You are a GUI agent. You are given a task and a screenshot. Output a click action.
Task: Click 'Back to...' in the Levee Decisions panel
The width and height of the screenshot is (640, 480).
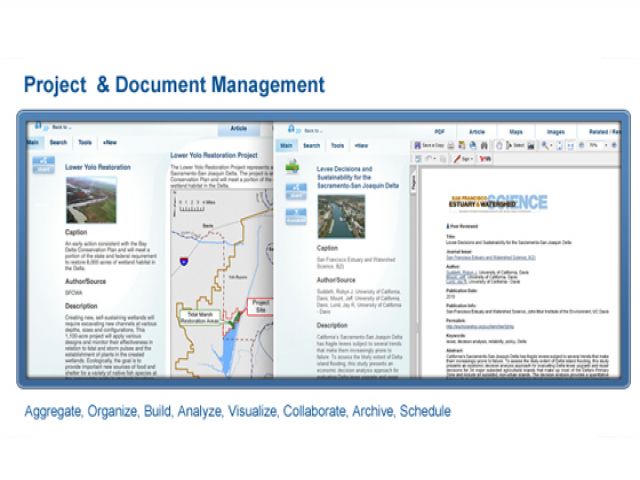pos(313,131)
